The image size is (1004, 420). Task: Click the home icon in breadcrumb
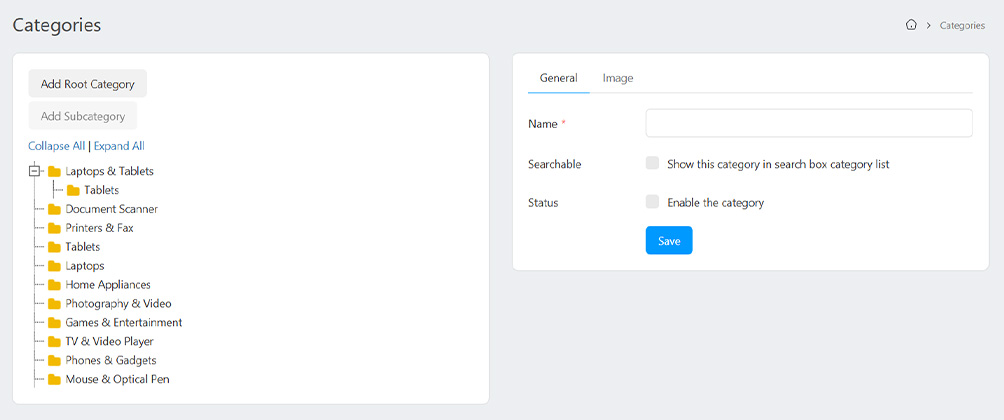(911, 25)
